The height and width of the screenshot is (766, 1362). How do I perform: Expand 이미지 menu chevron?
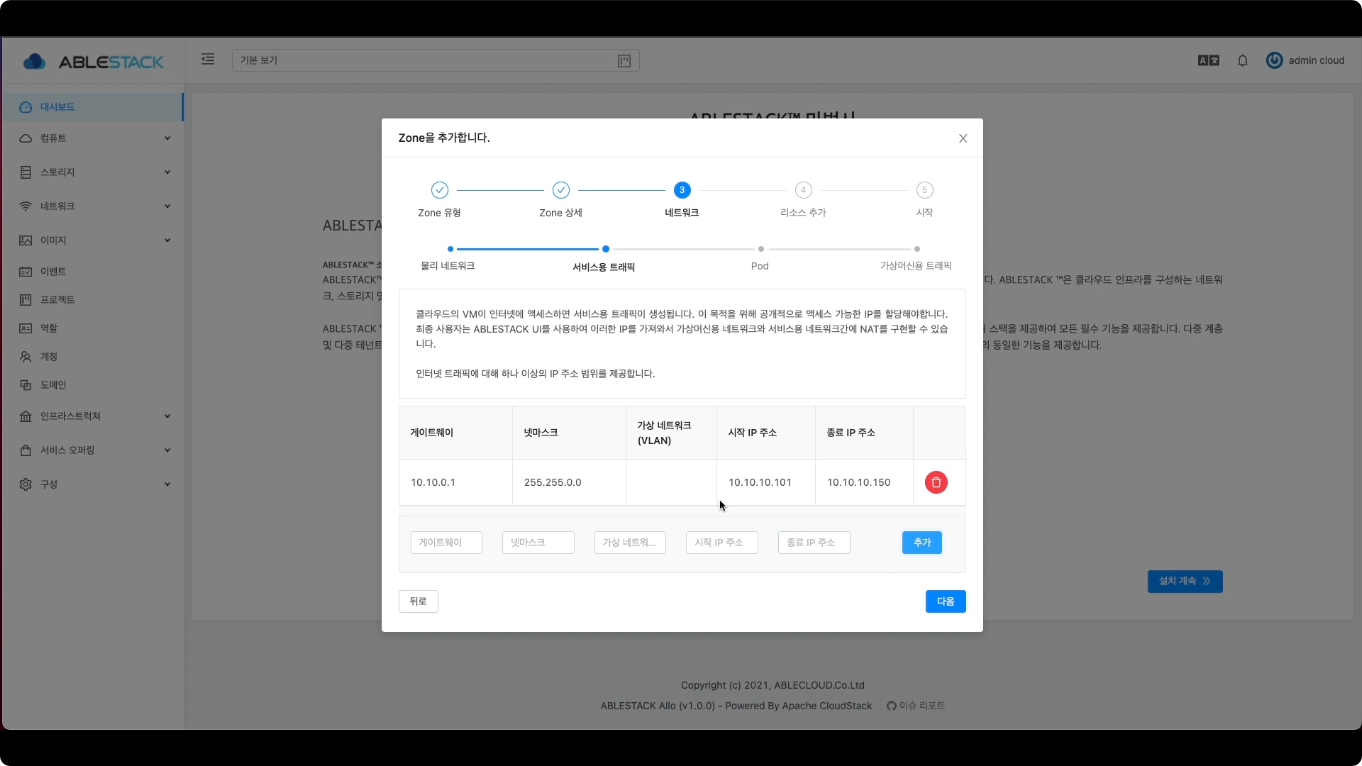tap(167, 240)
